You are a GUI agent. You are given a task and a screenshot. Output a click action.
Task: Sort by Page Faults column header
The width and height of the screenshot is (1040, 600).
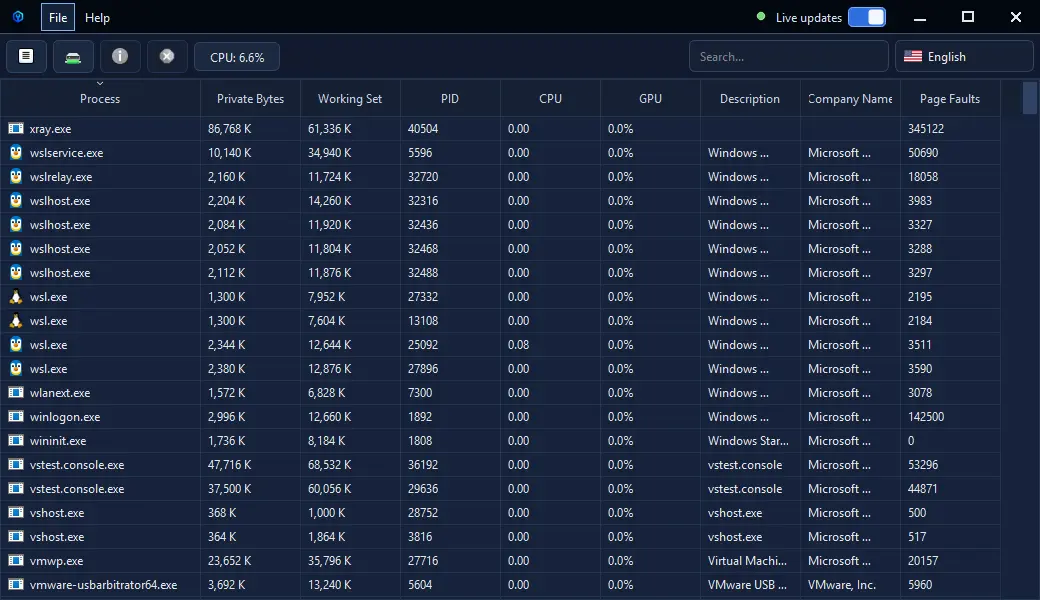[x=950, y=98]
